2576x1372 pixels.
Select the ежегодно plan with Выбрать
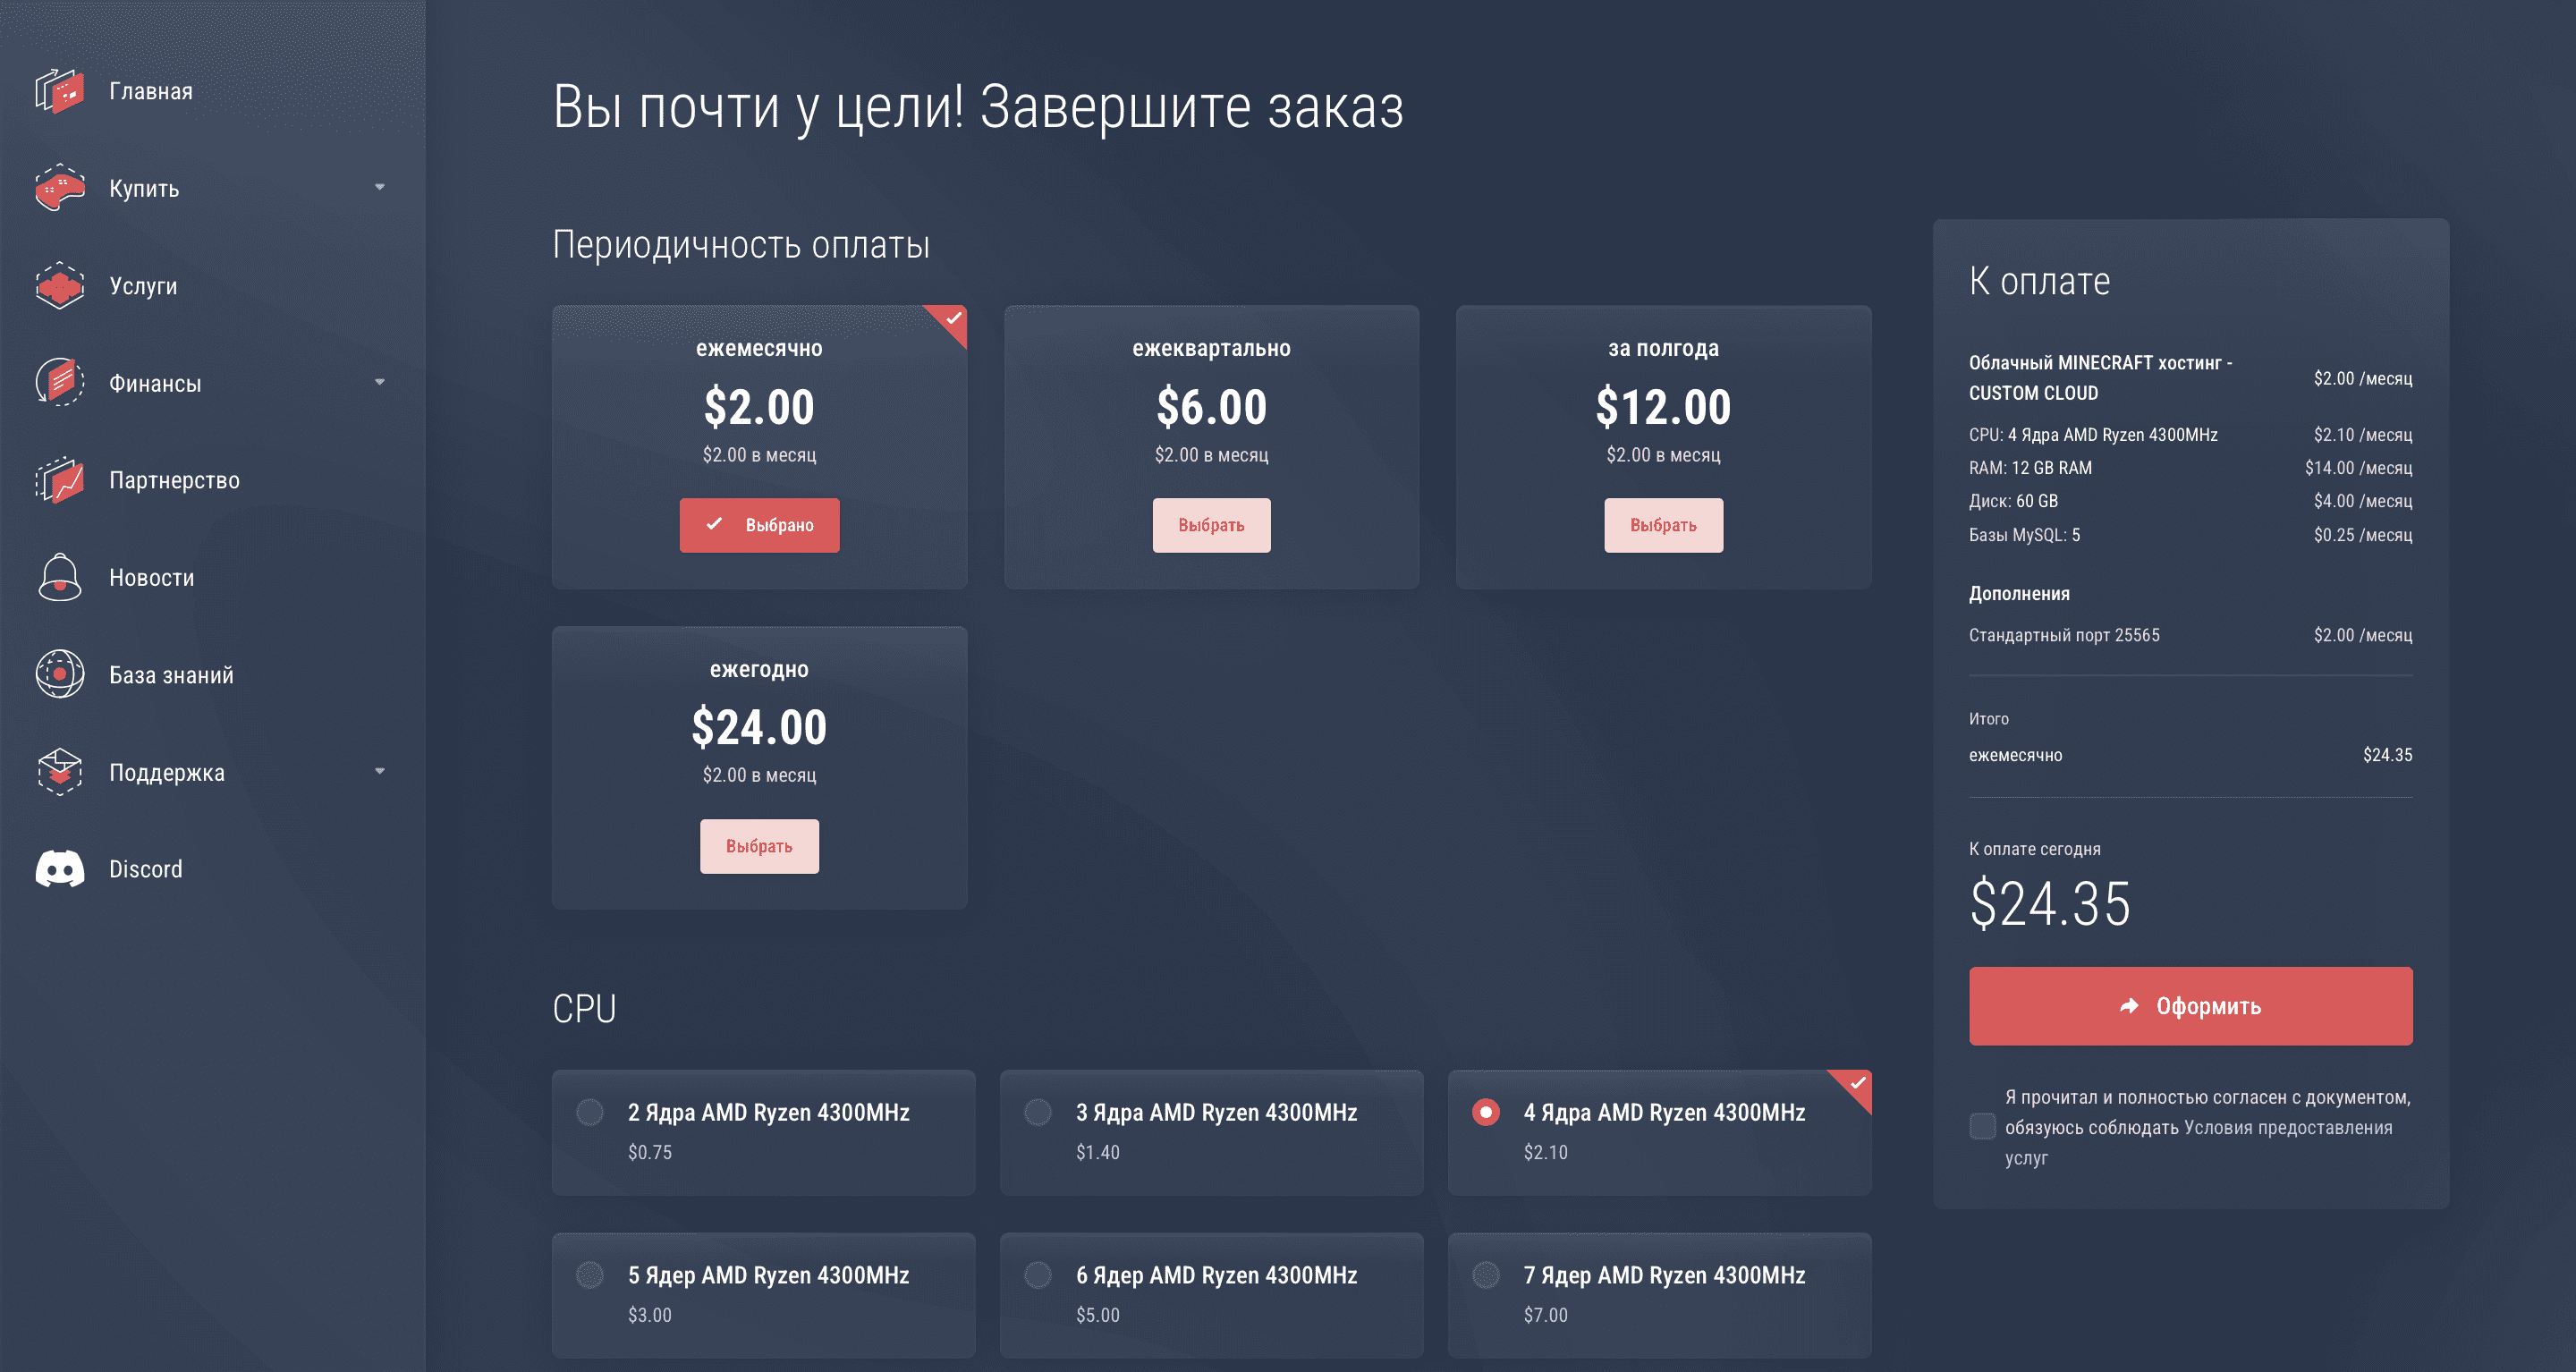pyautogui.click(x=759, y=846)
